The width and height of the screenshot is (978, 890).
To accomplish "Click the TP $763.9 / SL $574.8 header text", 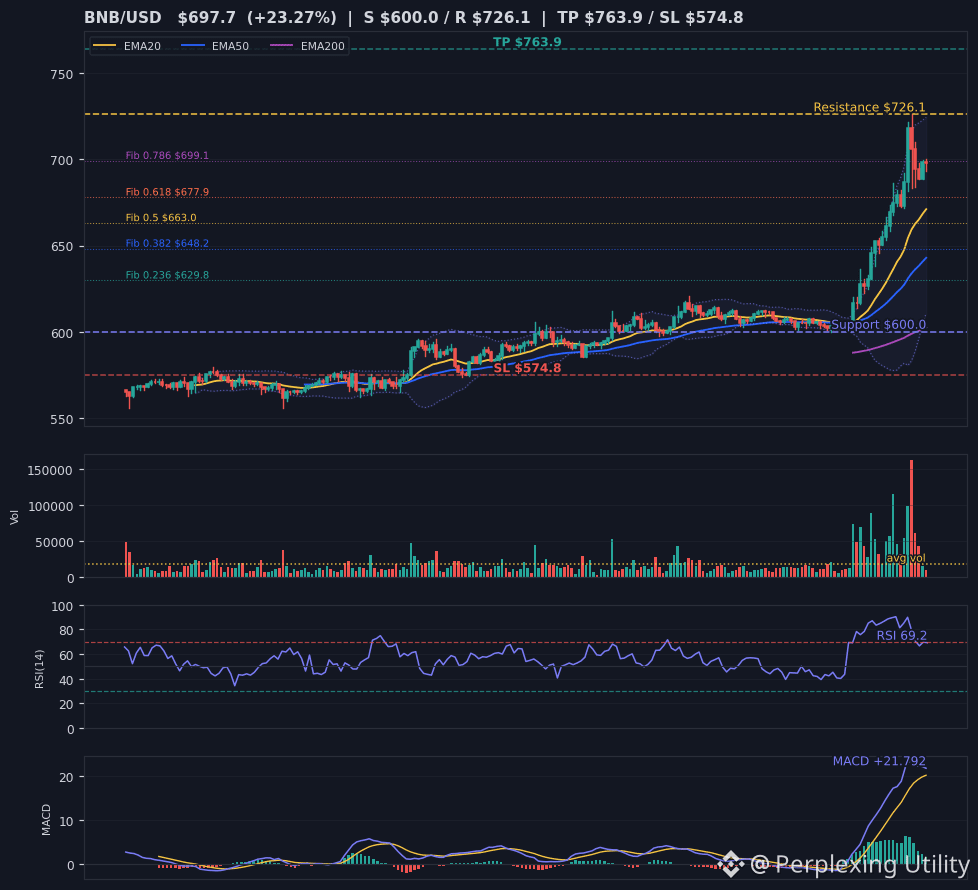I will coord(650,17).
